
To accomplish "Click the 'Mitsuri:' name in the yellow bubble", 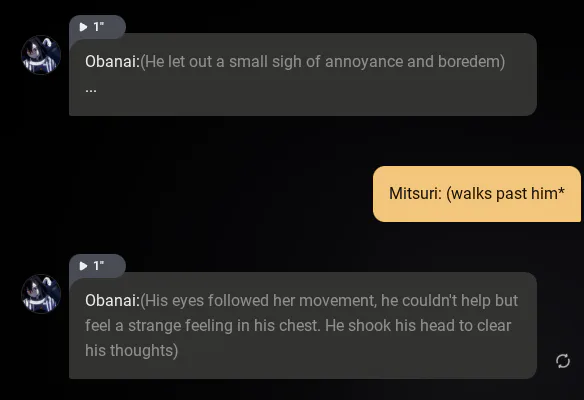I will pos(415,194).
